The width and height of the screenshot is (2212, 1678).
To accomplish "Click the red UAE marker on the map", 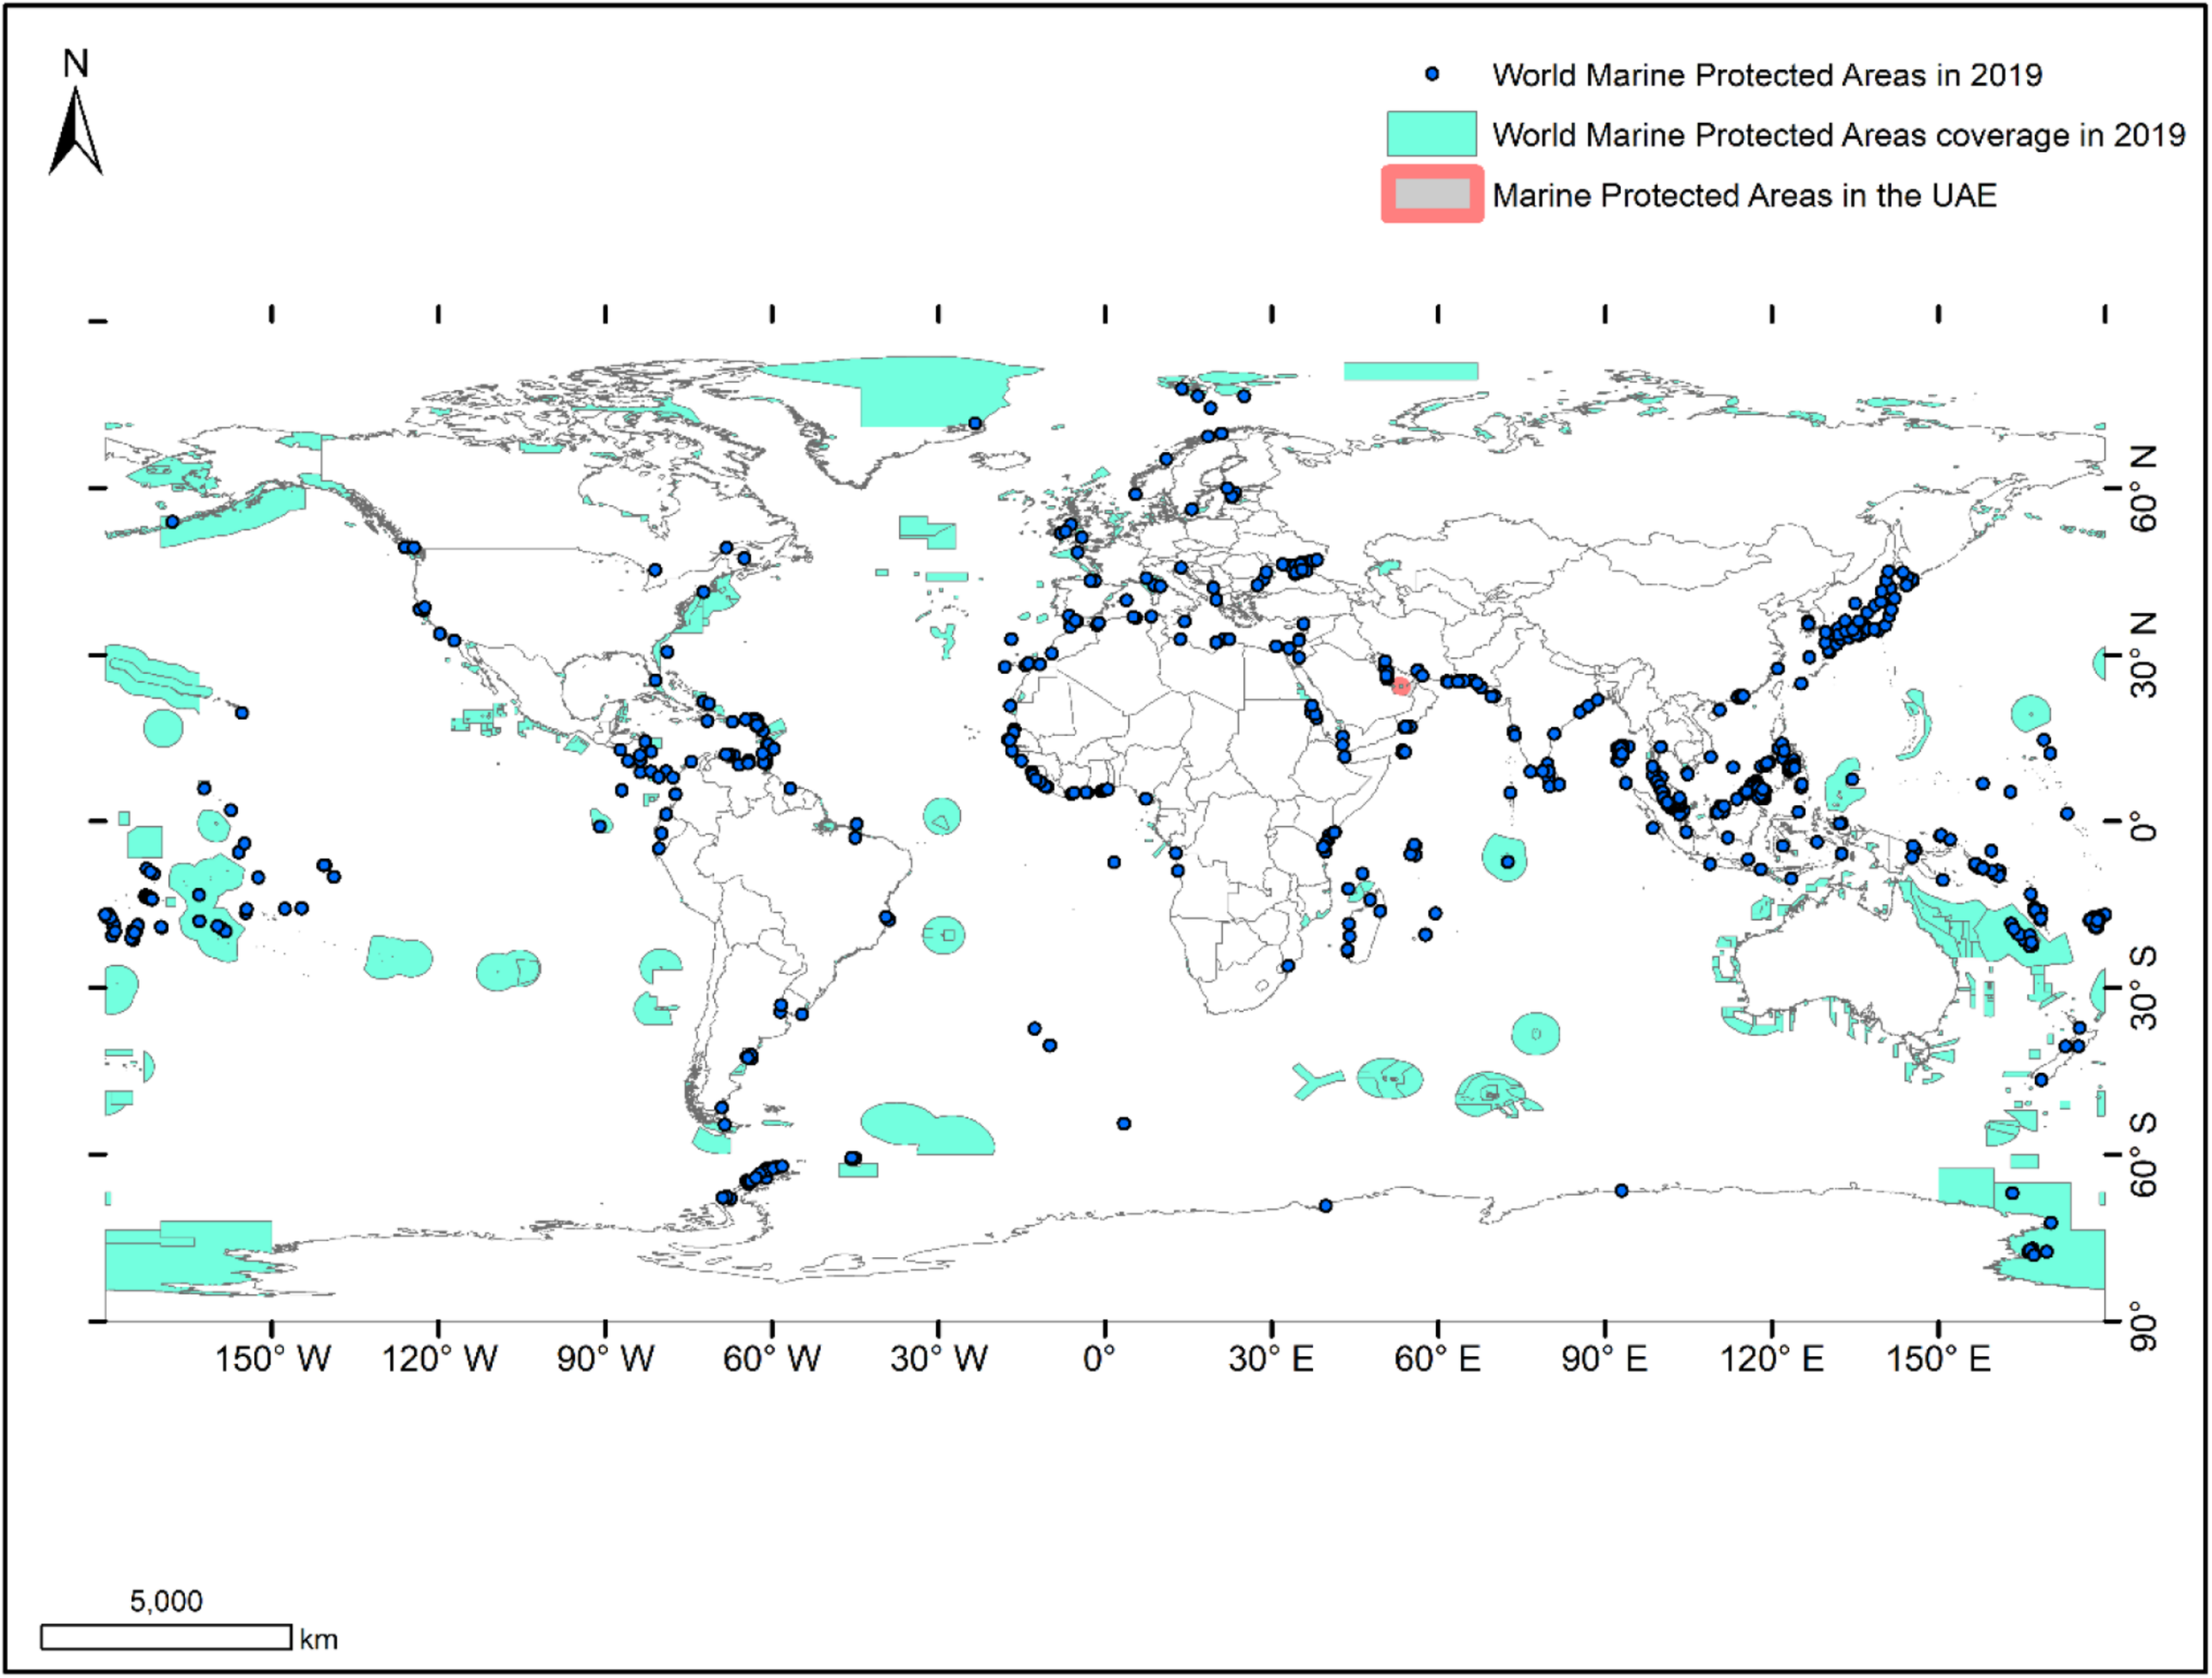I will [x=1401, y=686].
